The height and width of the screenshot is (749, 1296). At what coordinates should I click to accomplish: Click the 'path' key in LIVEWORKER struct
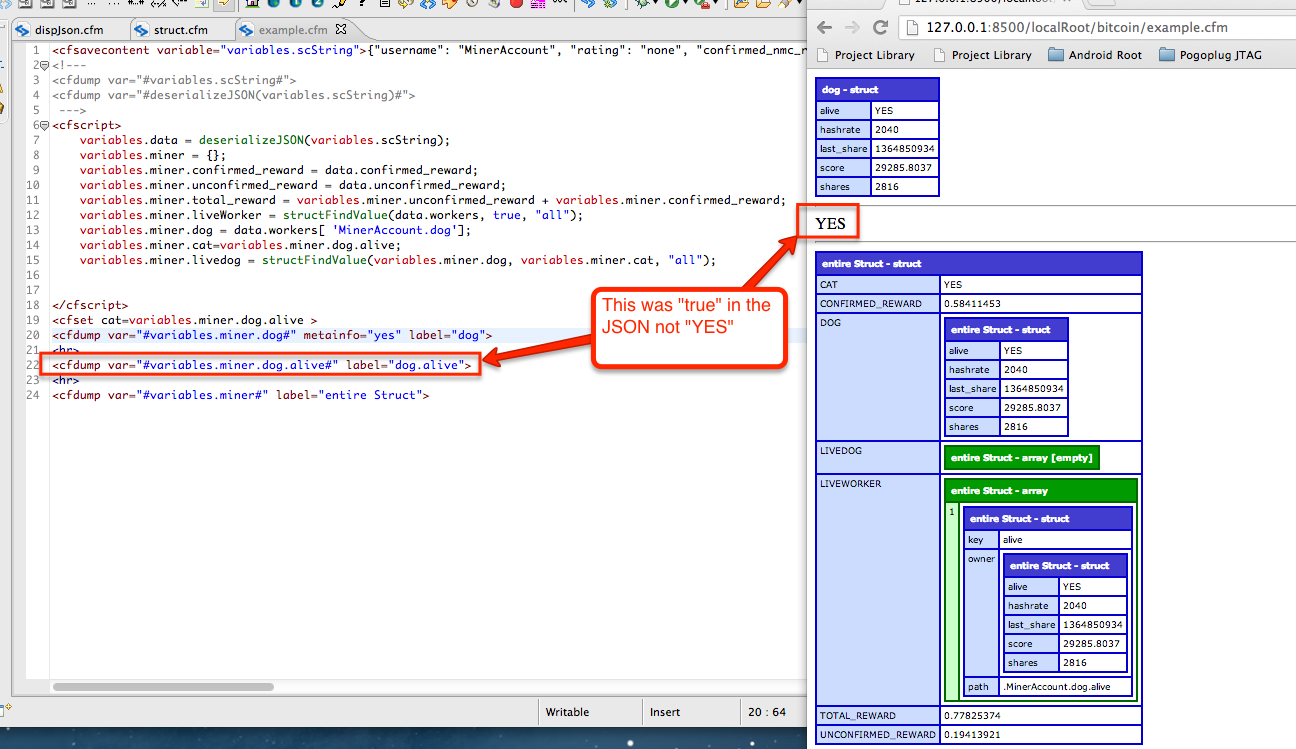(x=981, y=686)
